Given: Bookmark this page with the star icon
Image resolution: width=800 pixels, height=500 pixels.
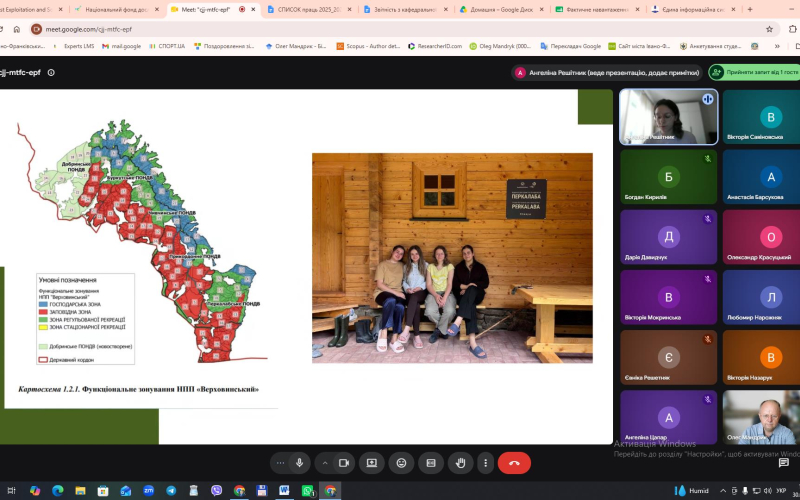Looking at the screenshot, I should point(769,29).
